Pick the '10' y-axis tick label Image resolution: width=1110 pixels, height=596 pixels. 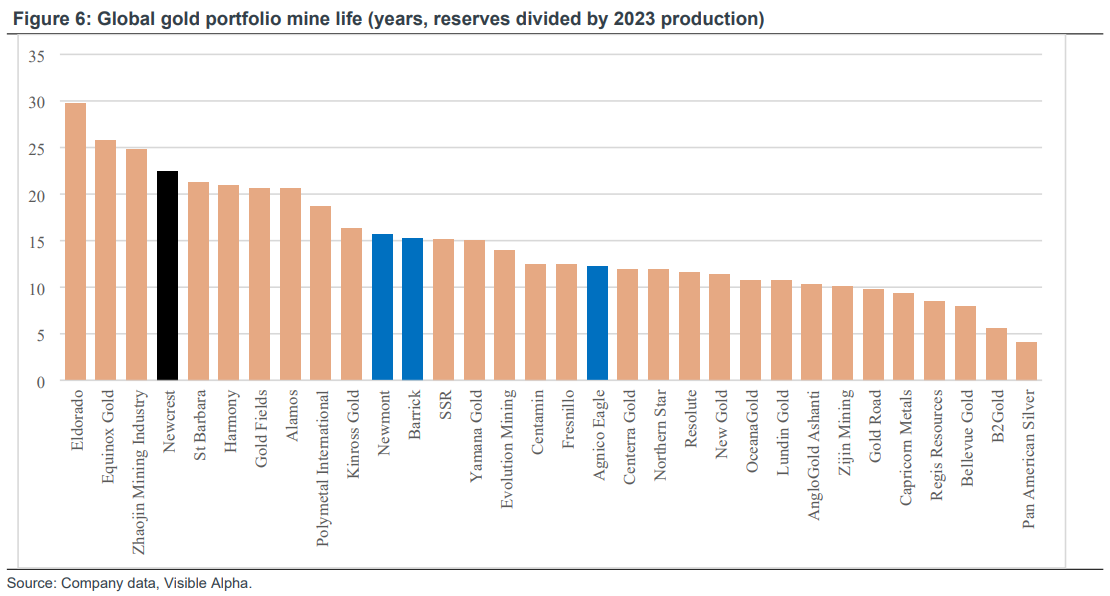click(x=37, y=289)
